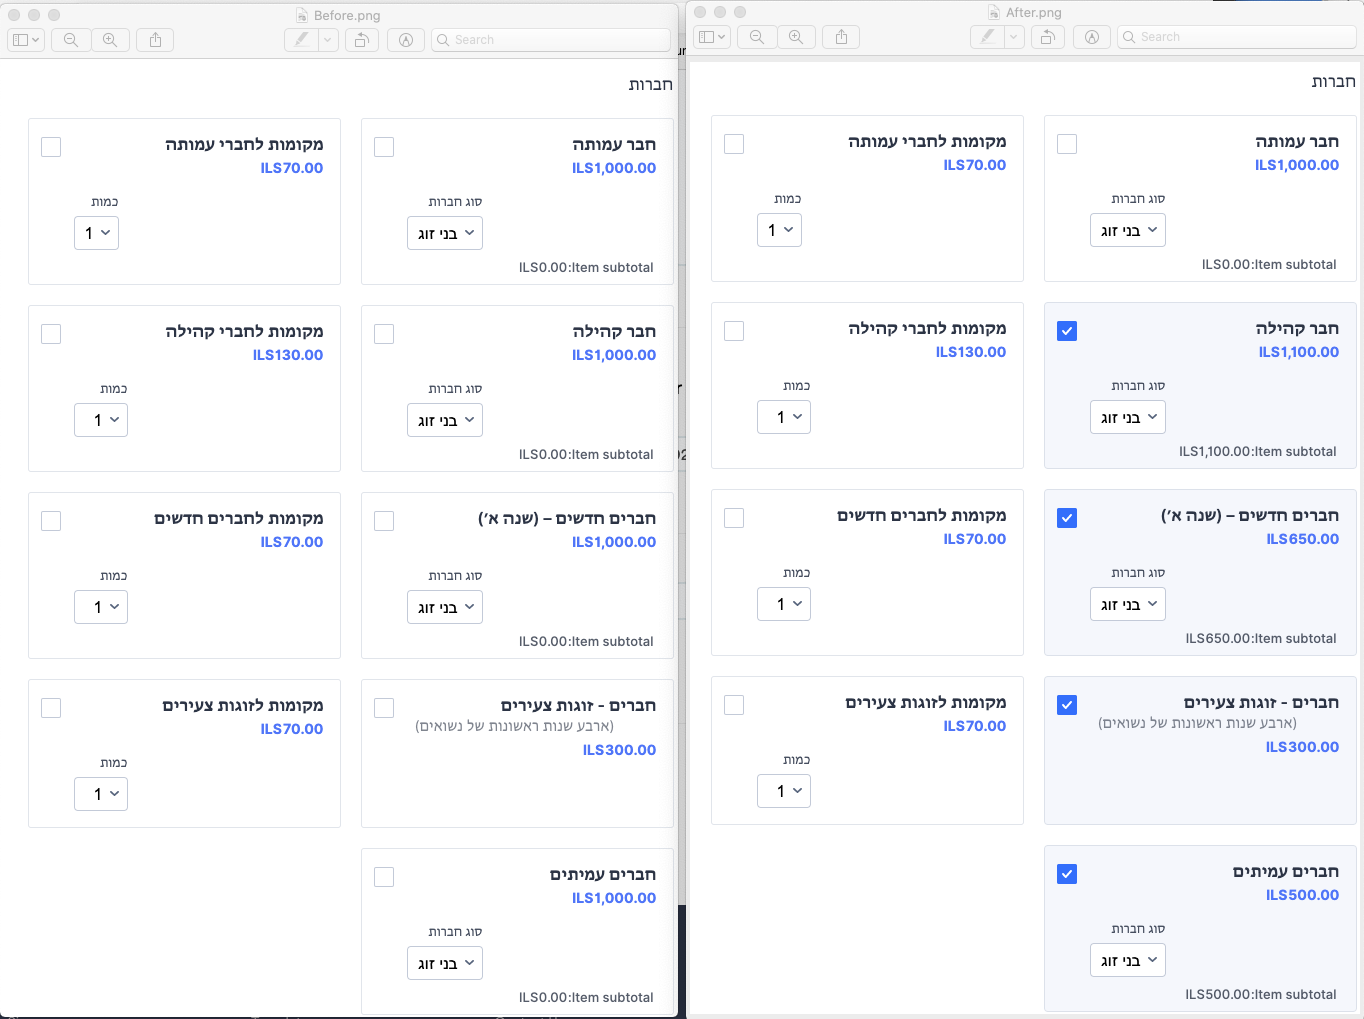Viewport: 1364px width, 1019px height.
Task: Click חברים עמיתים heading in After.png
Action: click(1286, 871)
